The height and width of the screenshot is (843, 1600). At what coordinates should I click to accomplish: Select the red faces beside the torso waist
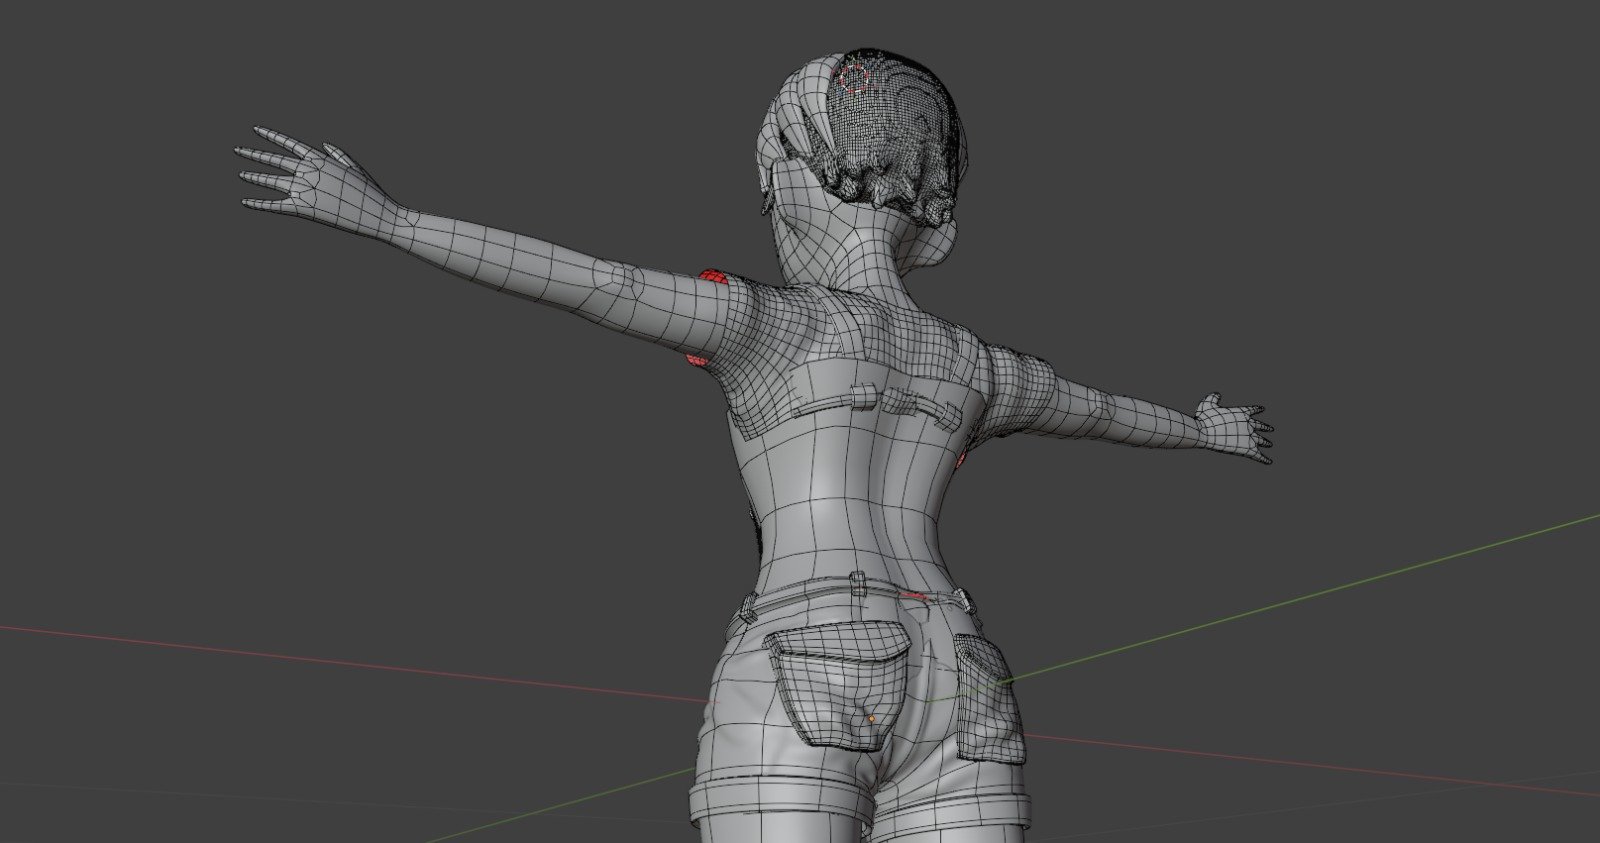pyautogui.click(x=962, y=461)
